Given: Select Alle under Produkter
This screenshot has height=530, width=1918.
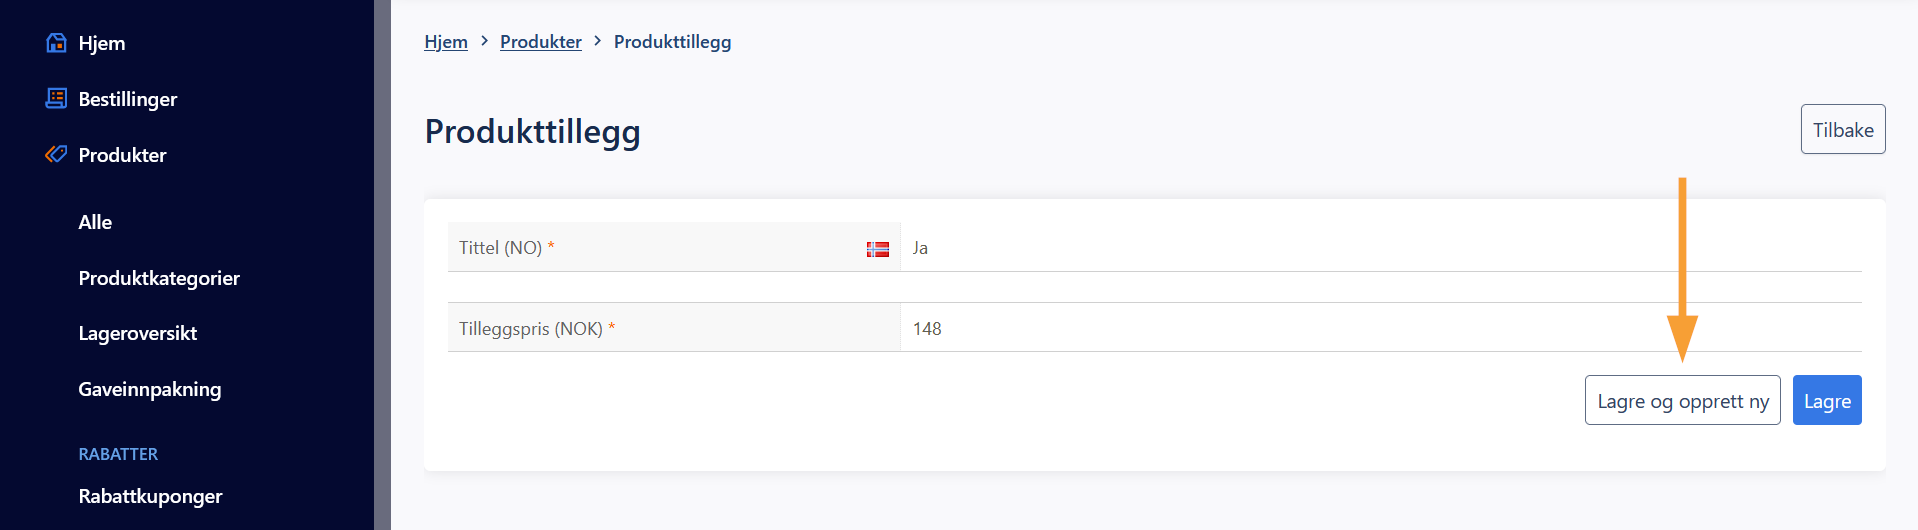Looking at the screenshot, I should point(95,222).
